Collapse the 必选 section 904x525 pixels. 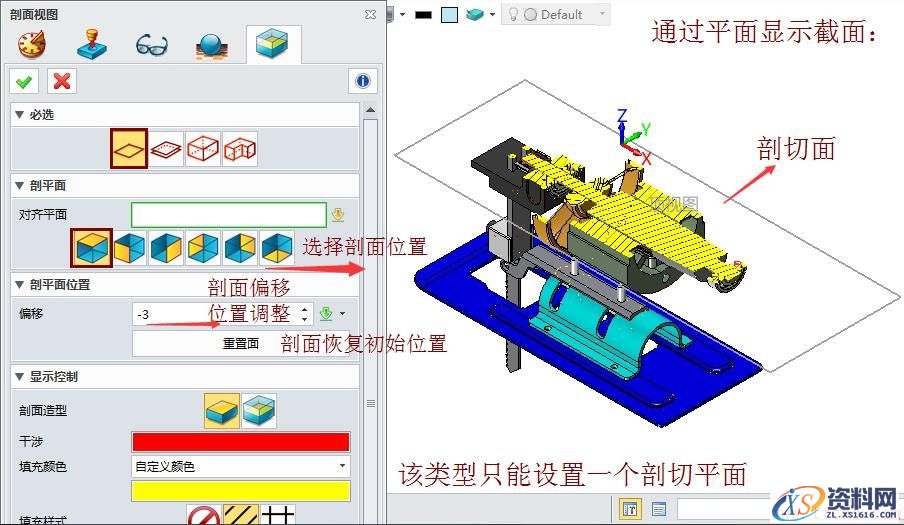point(19,115)
